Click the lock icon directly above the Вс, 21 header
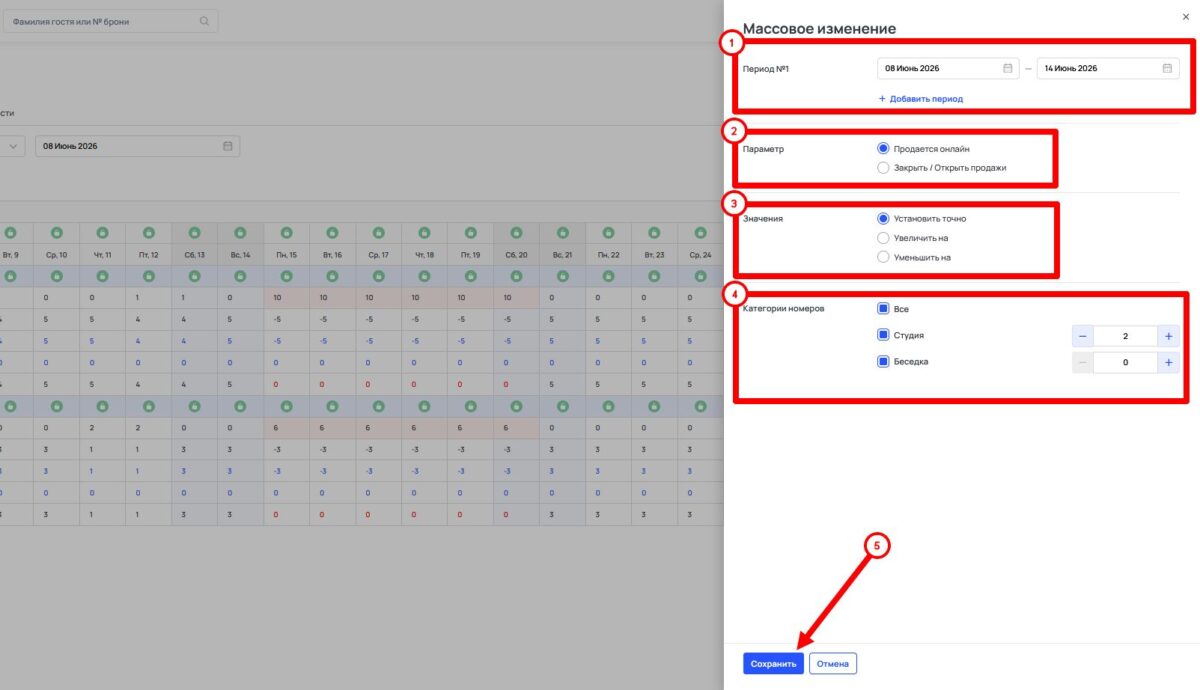This screenshot has width=1200, height=690. [563, 232]
